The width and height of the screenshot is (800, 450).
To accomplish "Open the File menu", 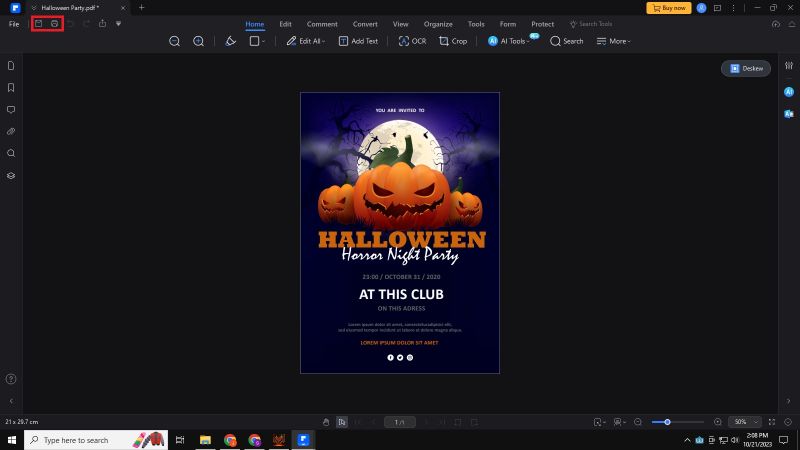I will coord(14,24).
